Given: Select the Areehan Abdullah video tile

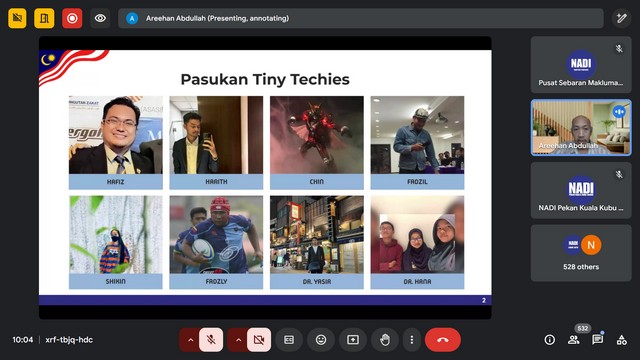Looking at the screenshot, I should pos(581,127).
